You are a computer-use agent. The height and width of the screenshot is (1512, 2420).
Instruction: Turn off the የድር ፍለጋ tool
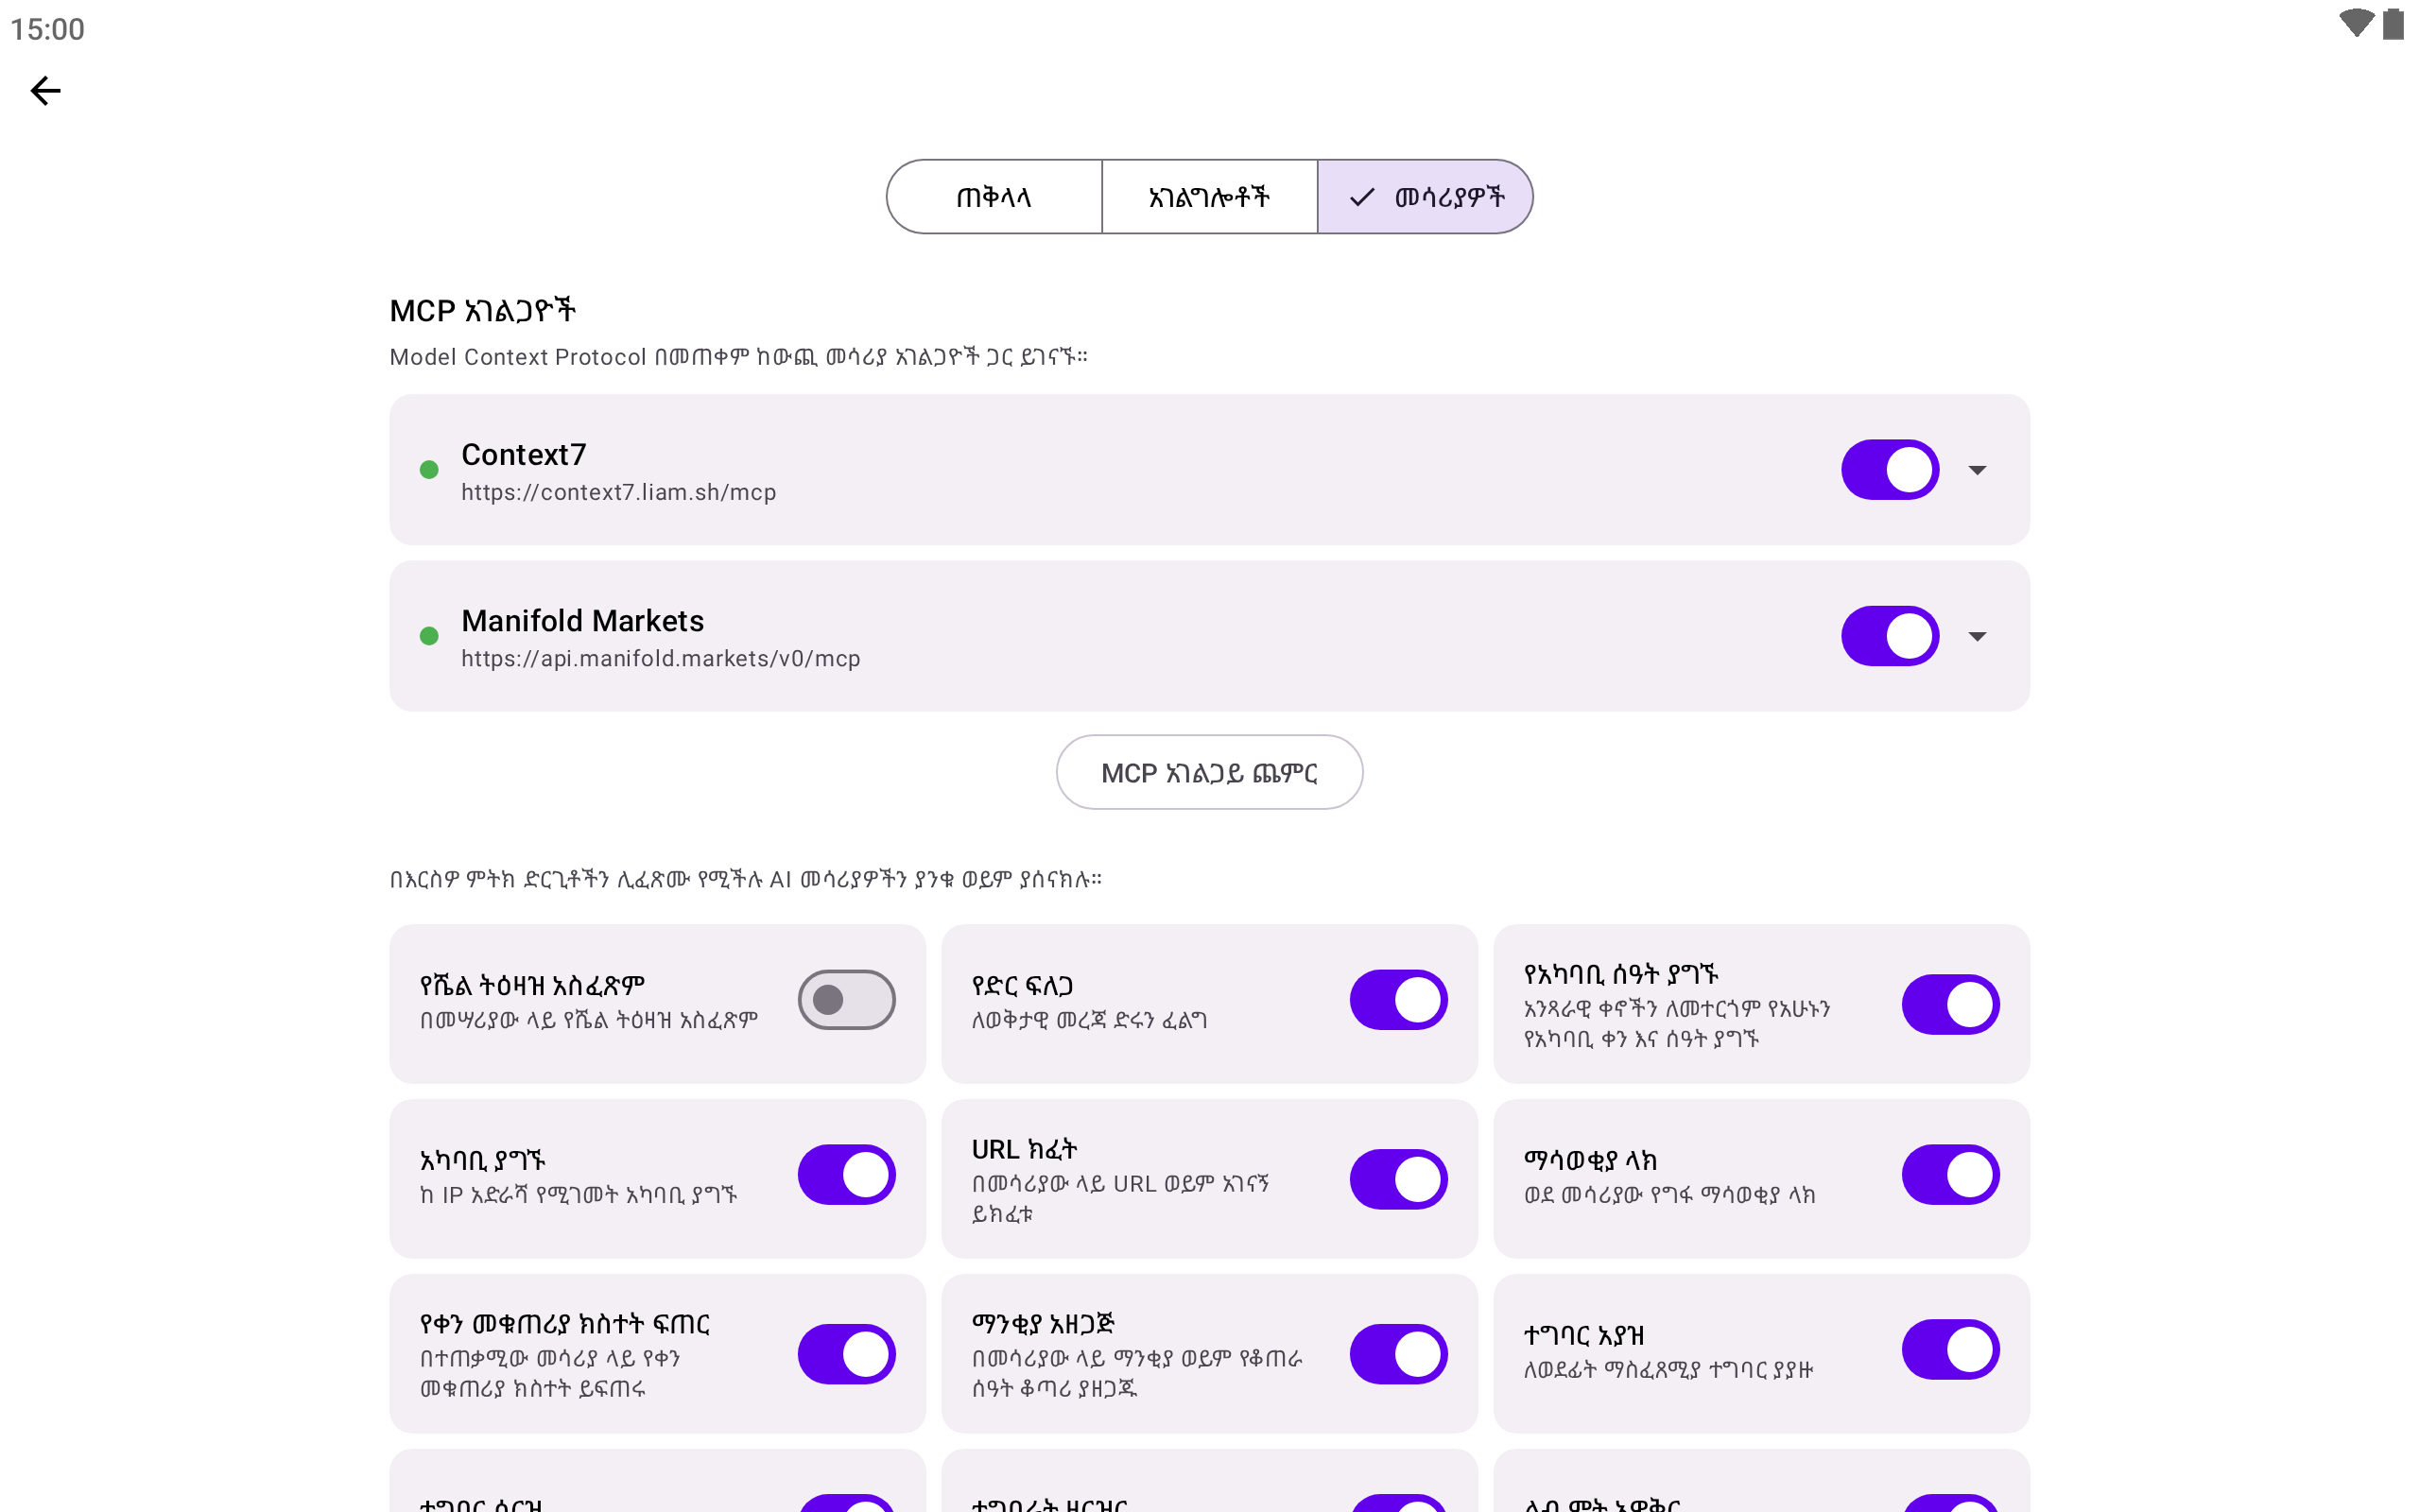pyautogui.click(x=1398, y=1000)
